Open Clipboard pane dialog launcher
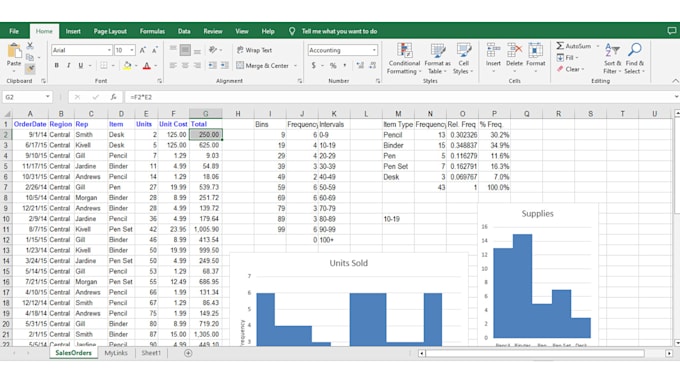The image size is (680, 383). tap(43, 81)
